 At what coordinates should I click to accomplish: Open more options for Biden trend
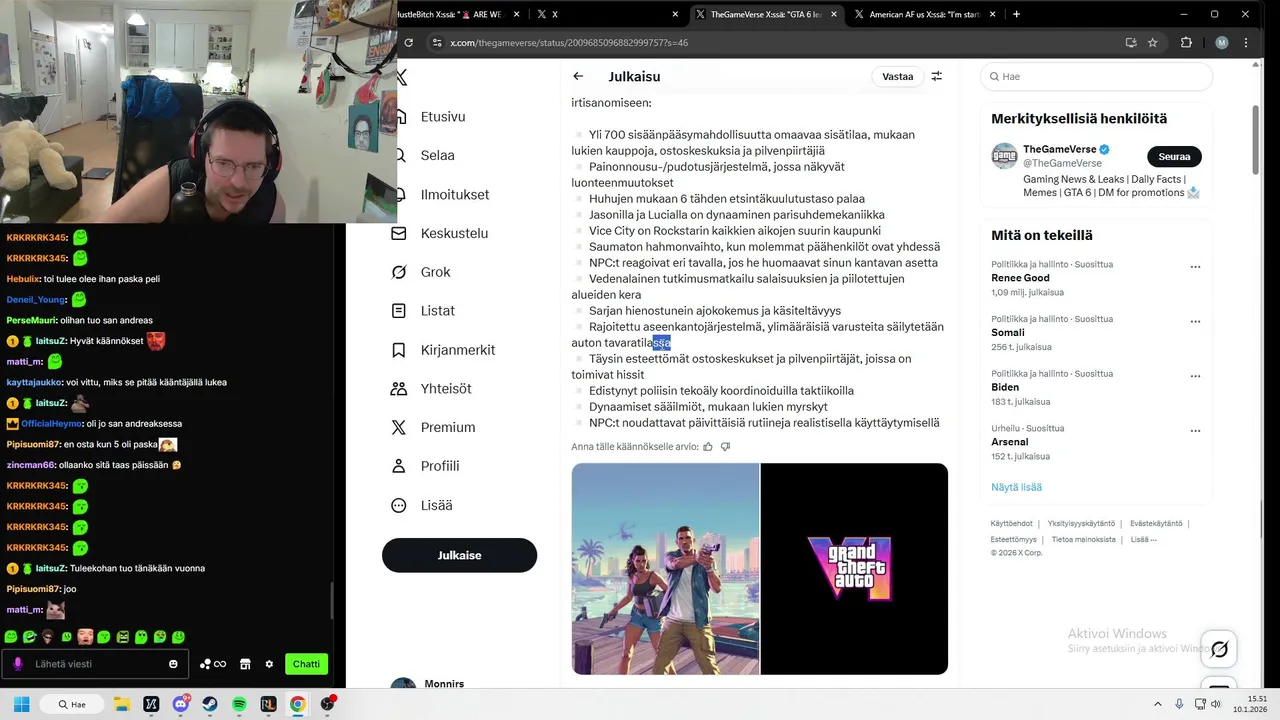click(1195, 376)
